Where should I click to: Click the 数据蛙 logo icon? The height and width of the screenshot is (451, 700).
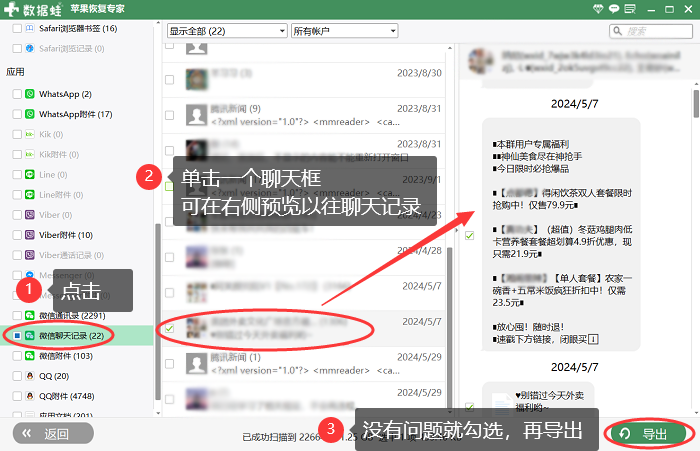[11, 9]
